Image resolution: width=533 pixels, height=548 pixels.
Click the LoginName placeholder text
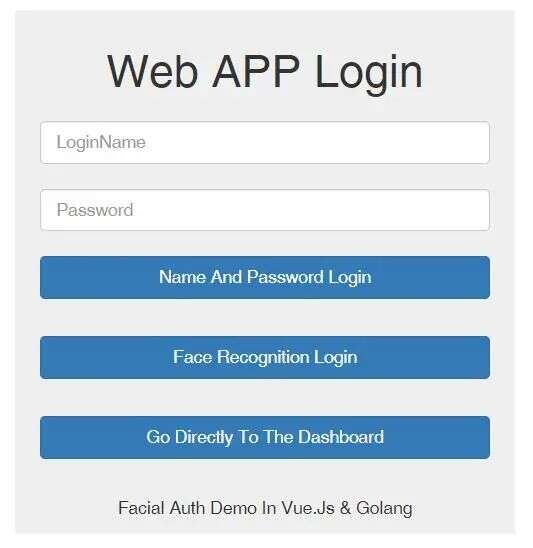click(x=101, y=143)
